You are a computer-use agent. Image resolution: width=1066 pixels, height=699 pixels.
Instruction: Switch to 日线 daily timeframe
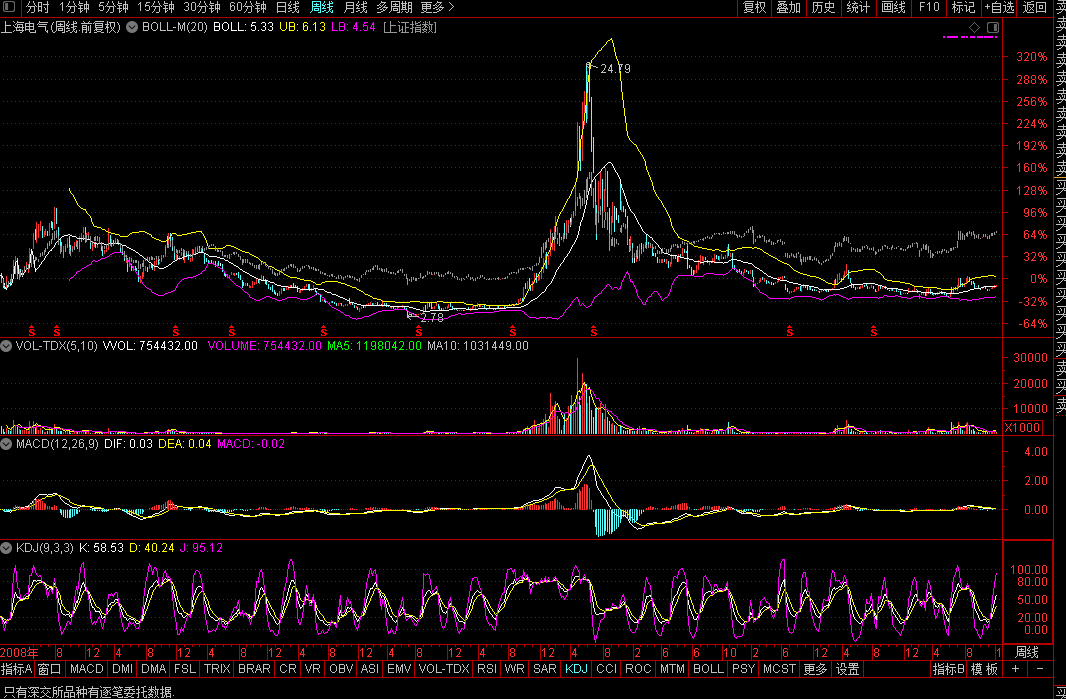(x=287, y=8)
